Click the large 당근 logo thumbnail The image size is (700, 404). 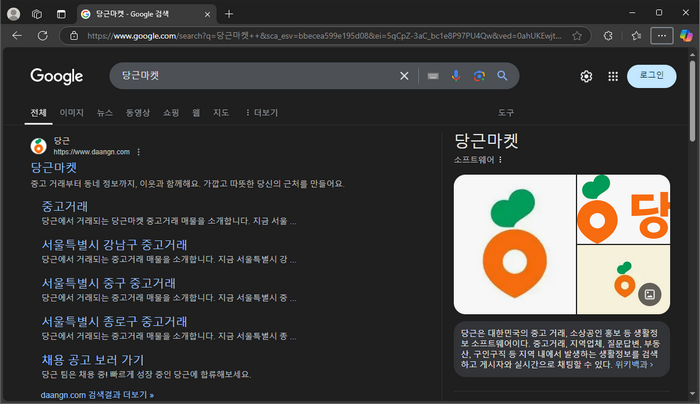(x=513, y=245)
